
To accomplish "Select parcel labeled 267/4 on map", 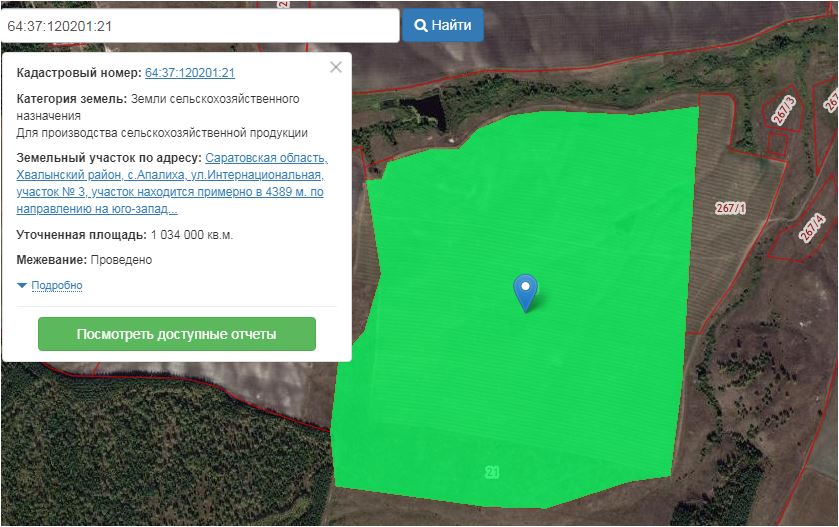I will click(812, 227).
